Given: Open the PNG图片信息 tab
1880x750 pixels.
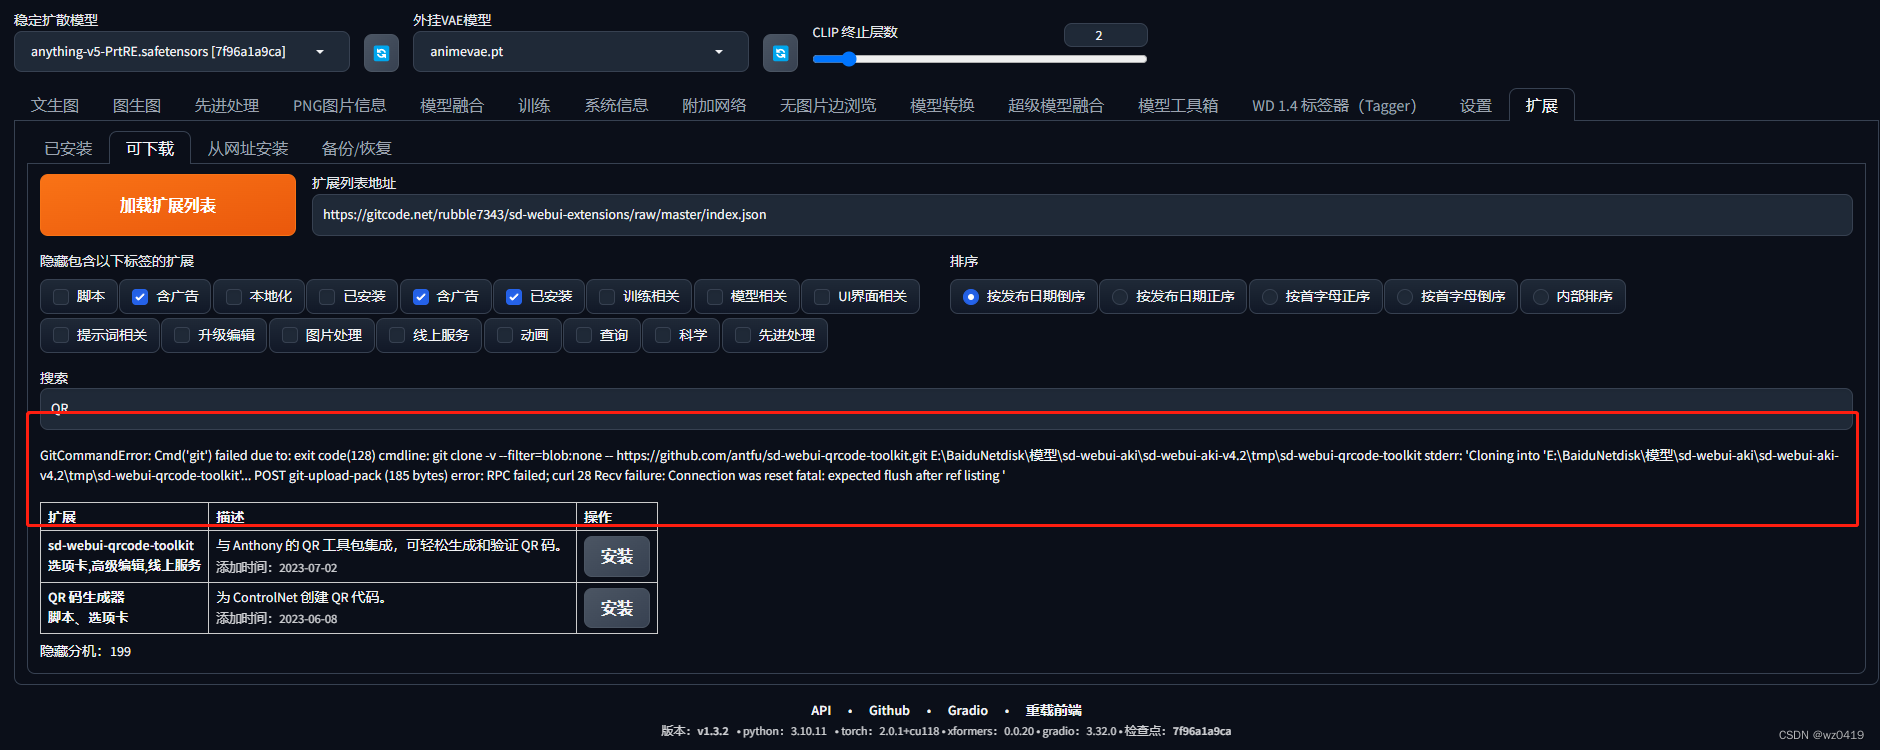Looking at the screenshot, I should point(340,105).
